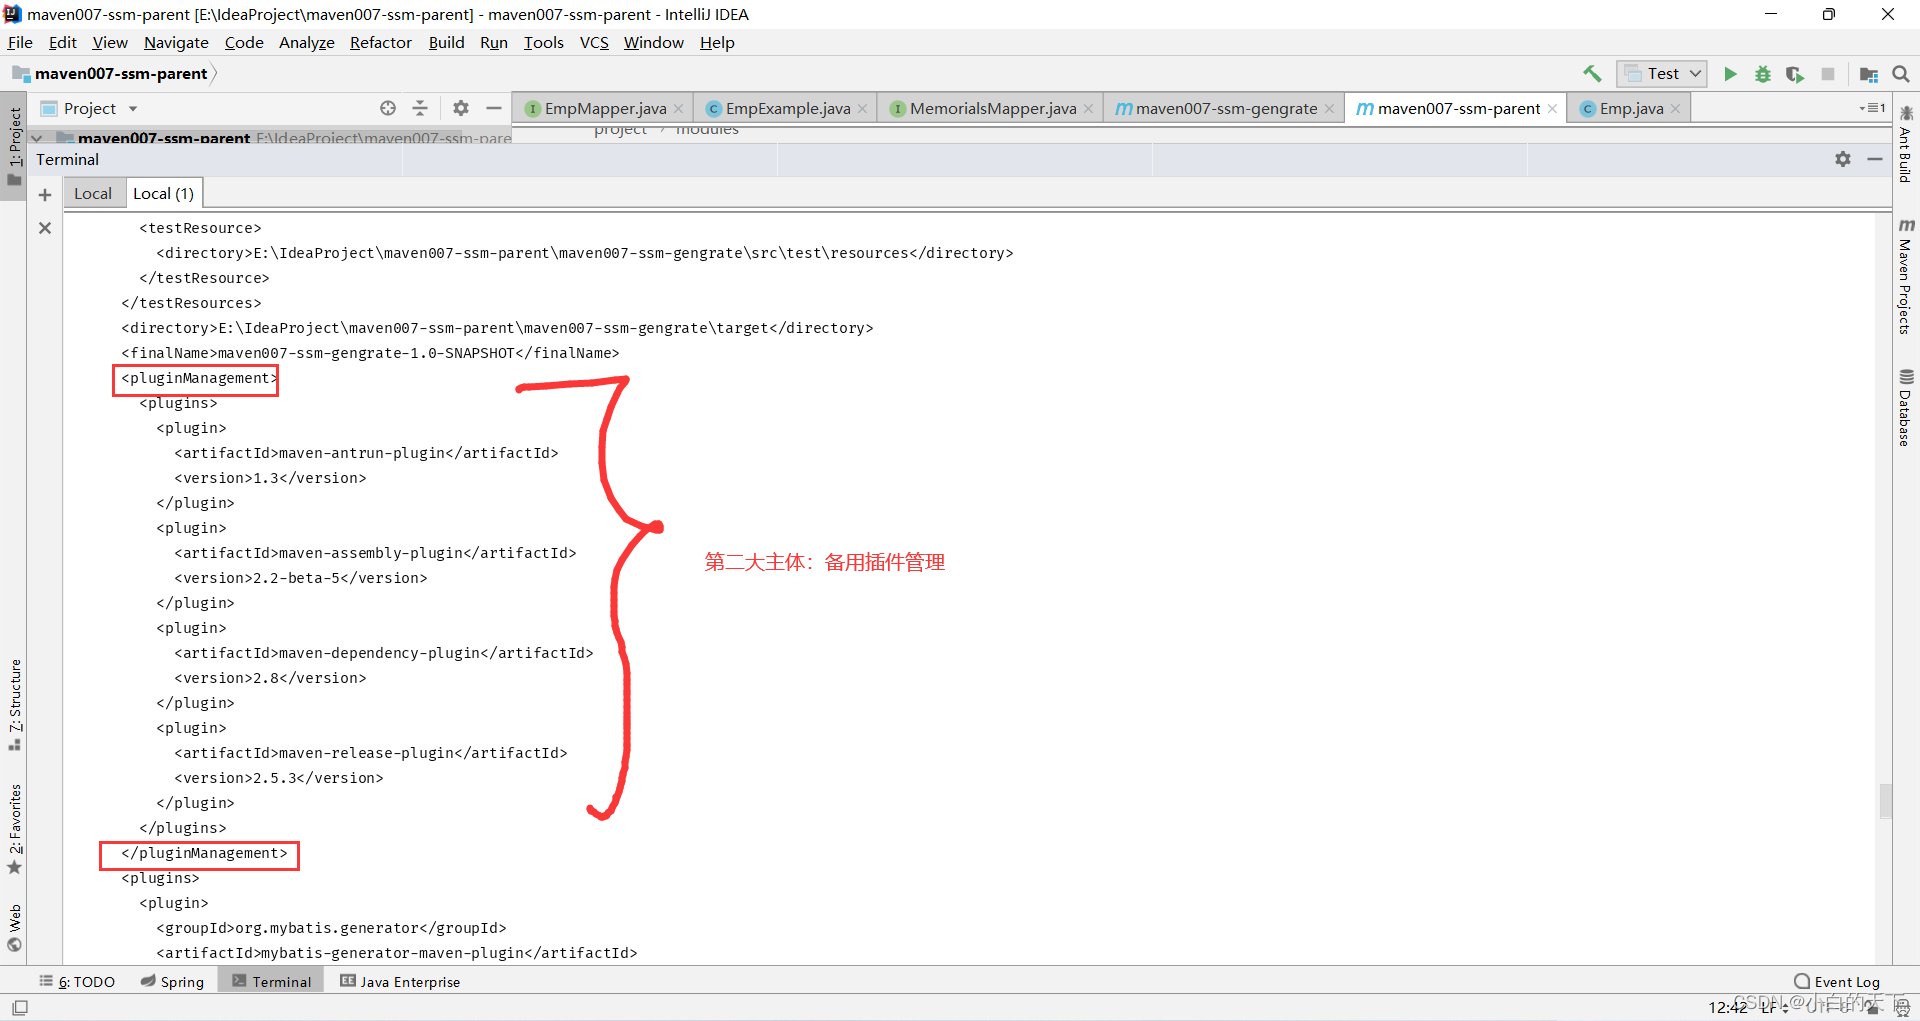Switch to Local (1) terminal tab
This screenshot has height=1021, width=1920.
click(164, 194)
